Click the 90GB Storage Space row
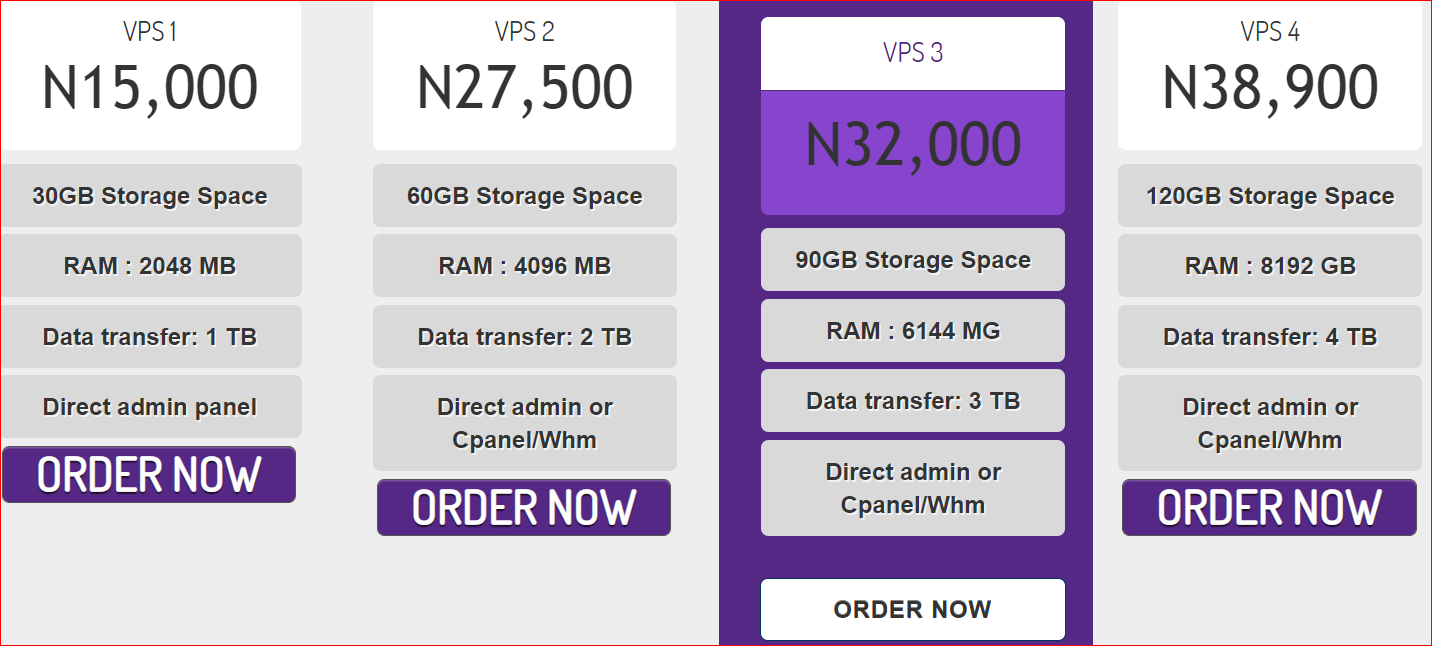 [913, 260]
